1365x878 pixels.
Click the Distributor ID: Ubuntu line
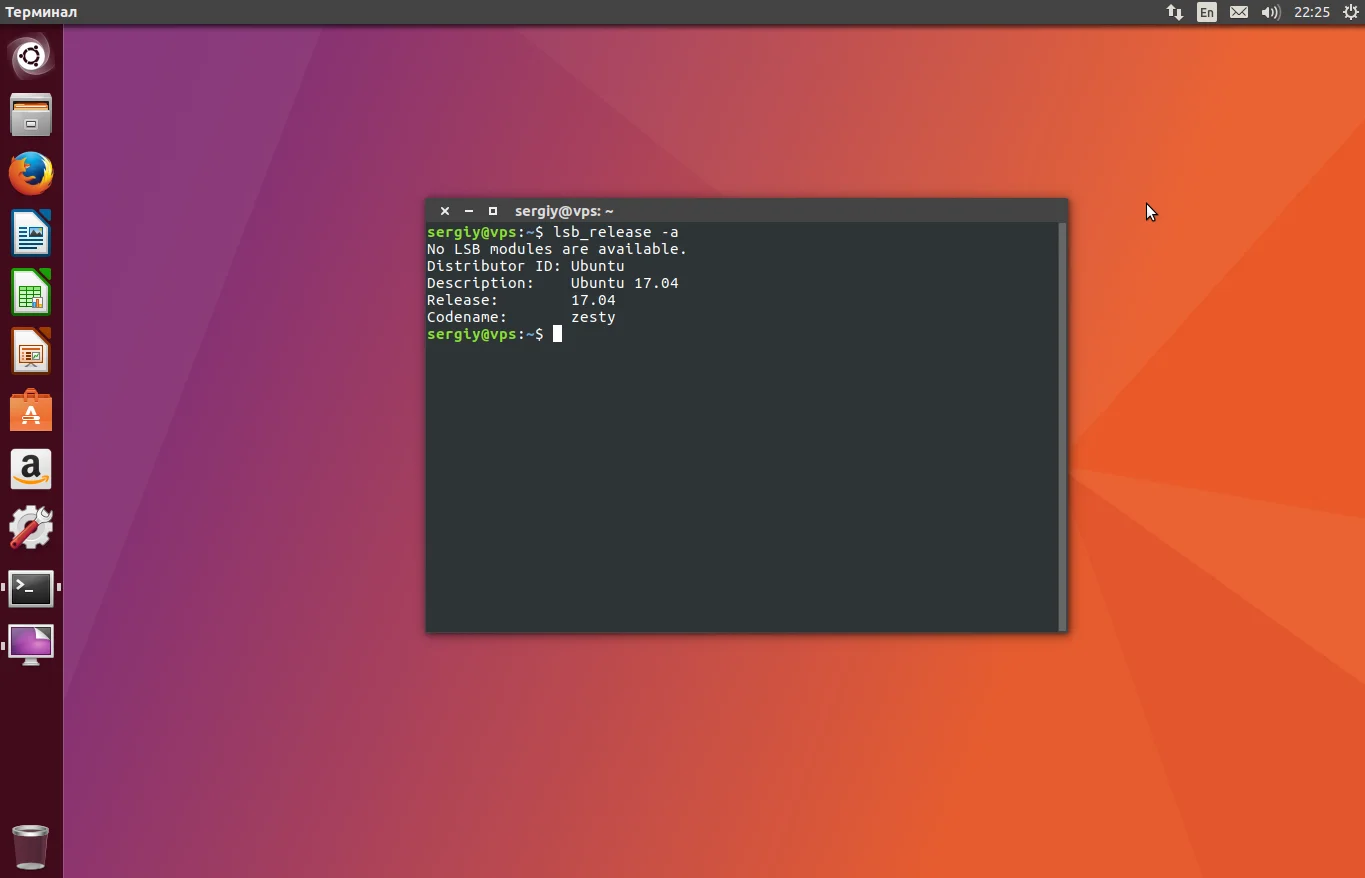[526, 266]
